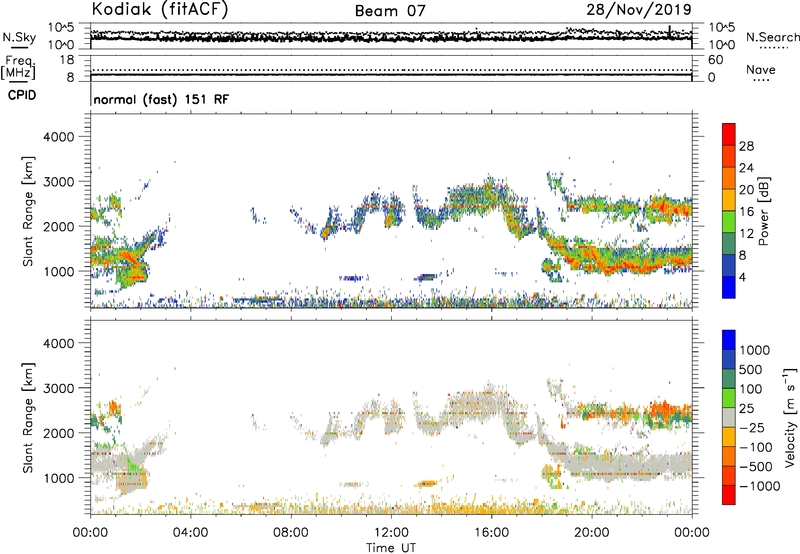Image resolution: width=800 pixels, height=554 pixels.
Task: Click the left '10^5' noise axis tick
Action: tap(62, 28)
